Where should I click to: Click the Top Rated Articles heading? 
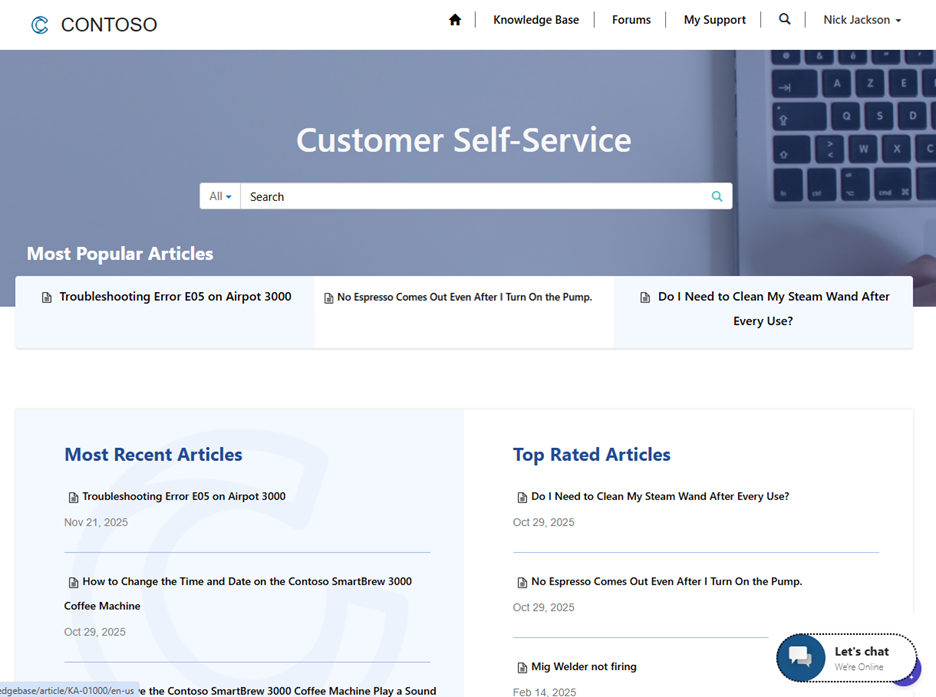click(592, 455)
